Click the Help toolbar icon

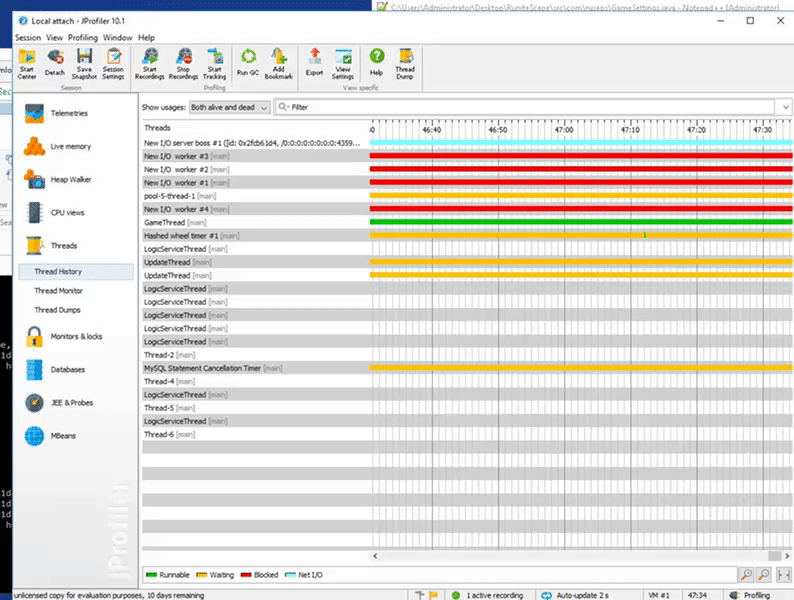point(376,64)
